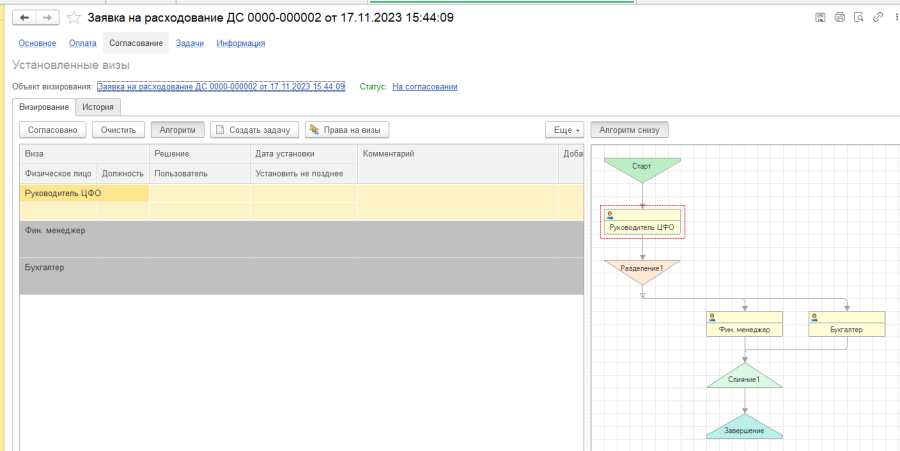The width and height of the screenshot is (900, 451).
Task: Click the print icon in header
Action: click(x=840, y=17)
